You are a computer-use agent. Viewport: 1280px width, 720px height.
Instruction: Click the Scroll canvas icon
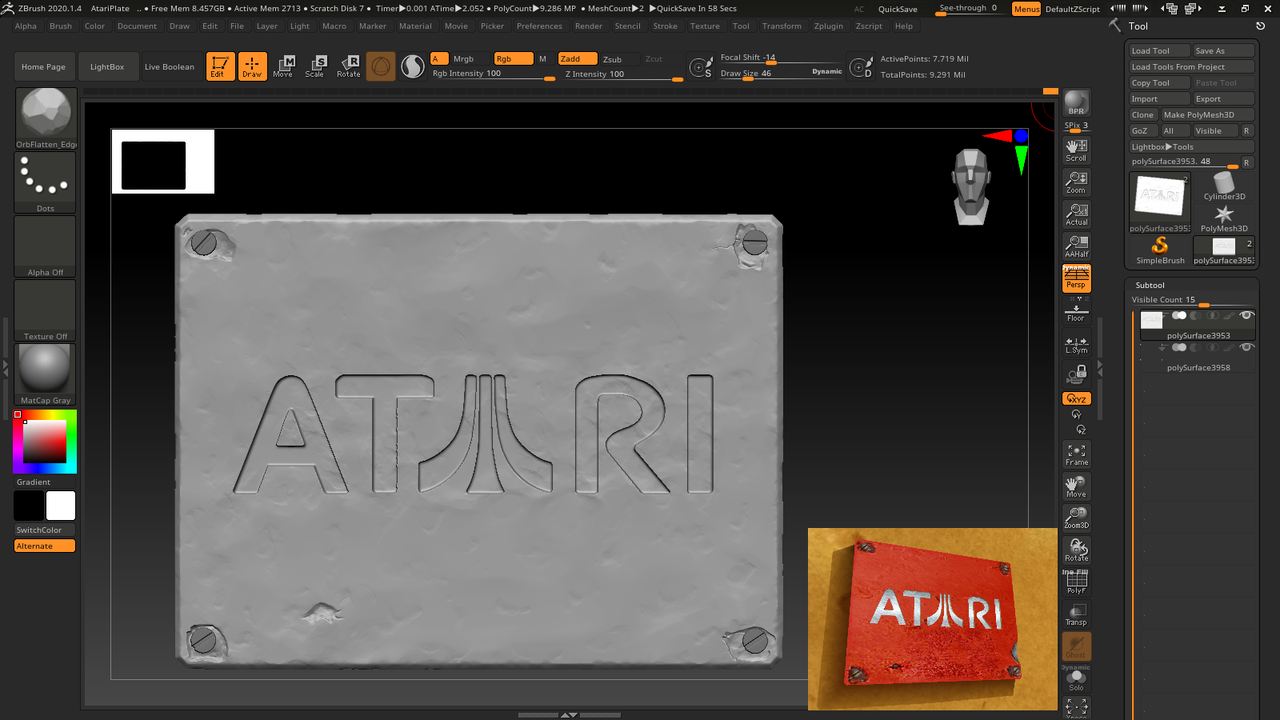pos(1076,150)
